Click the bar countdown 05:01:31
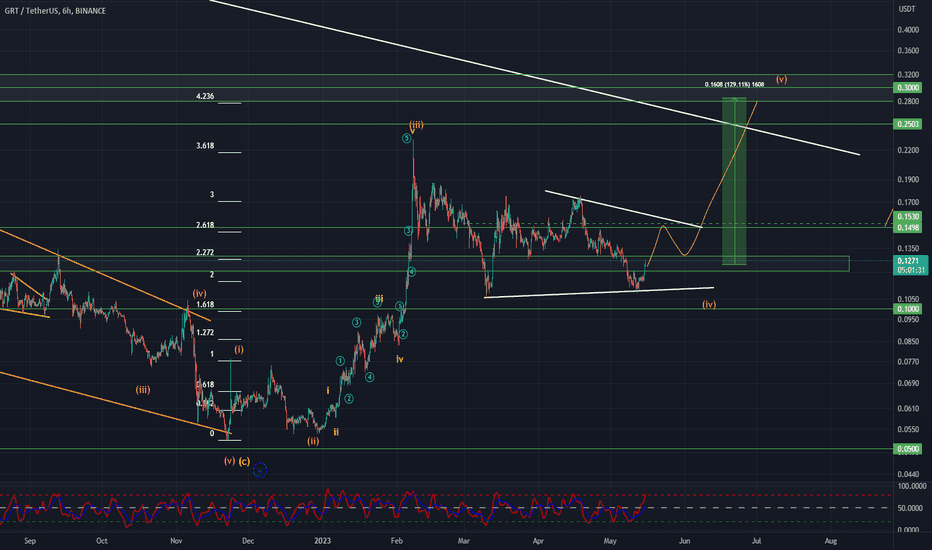932x550 pixels. pyautogui.click(x=910, y=270)
